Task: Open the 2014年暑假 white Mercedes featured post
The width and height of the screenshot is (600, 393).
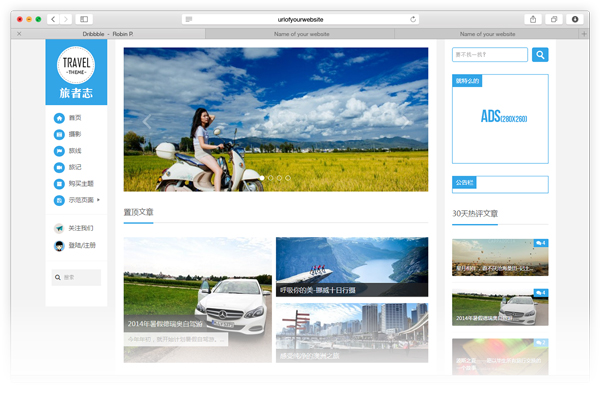Action: 197,300
